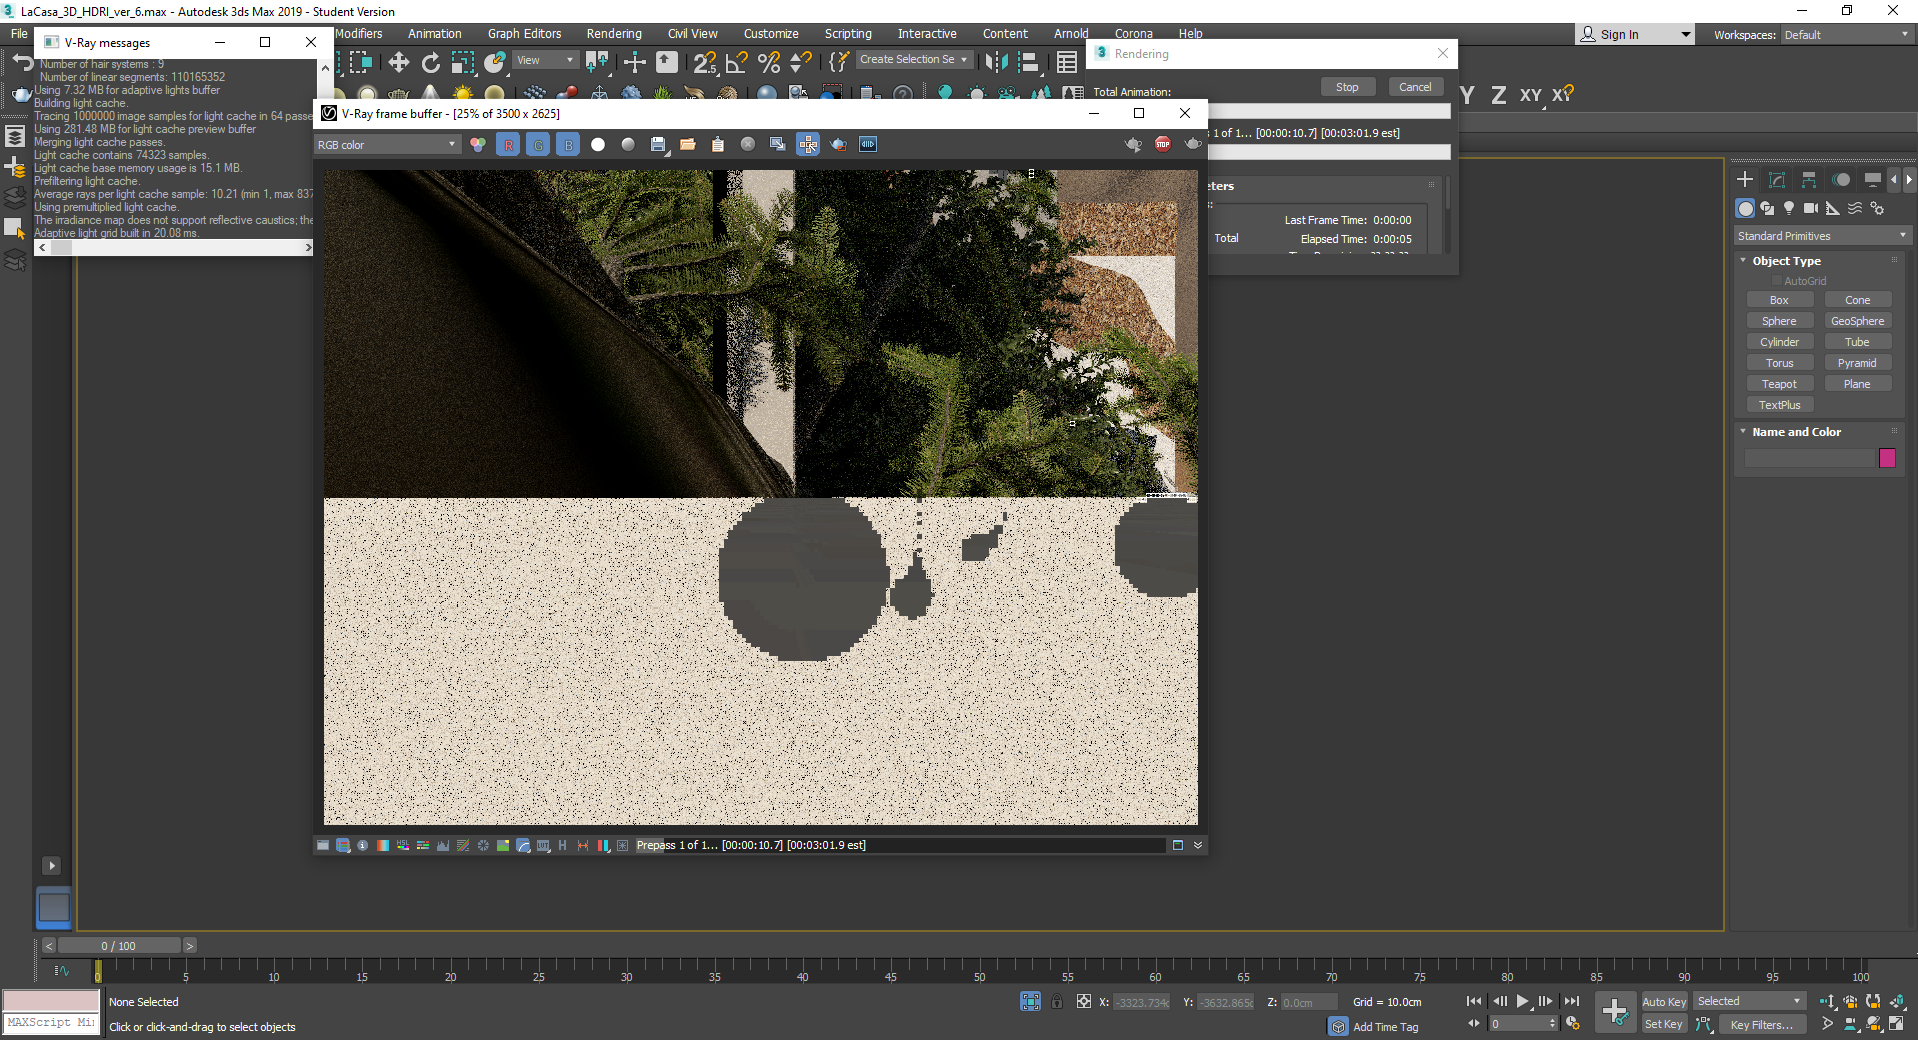Click the pixel info icon in VFB bottom bar
Viewport: 1918px width, 1040px height.
(x=363, y=846)
